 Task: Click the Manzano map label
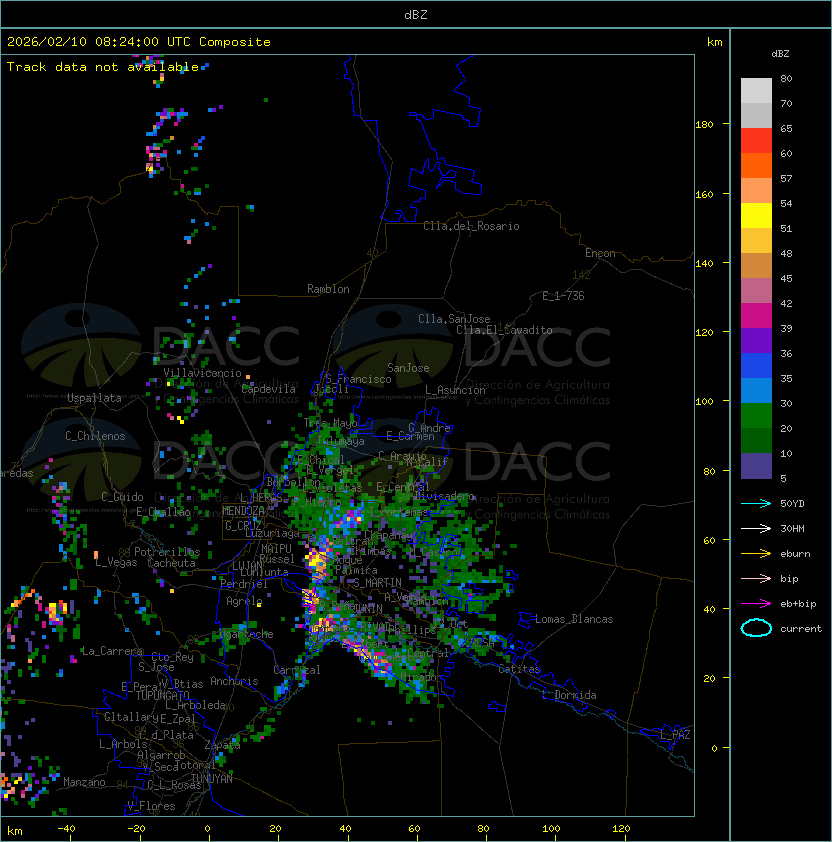tap(84, 782)
